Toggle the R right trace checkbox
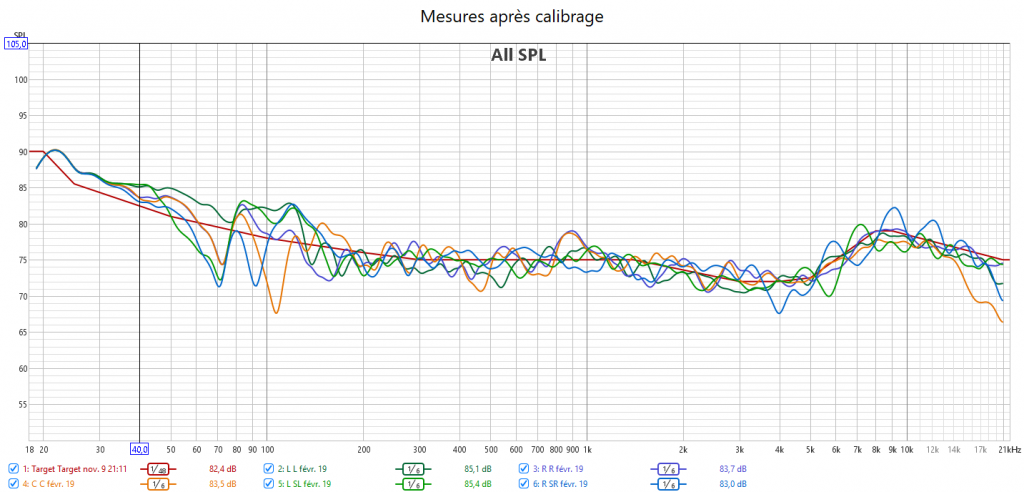Viewport: 1024px width, 492px height. coord(525,468)
